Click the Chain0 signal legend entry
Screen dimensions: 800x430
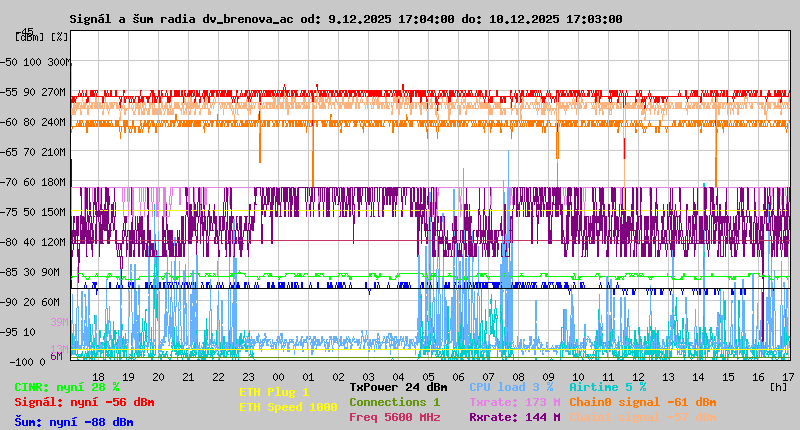(642, 402)
